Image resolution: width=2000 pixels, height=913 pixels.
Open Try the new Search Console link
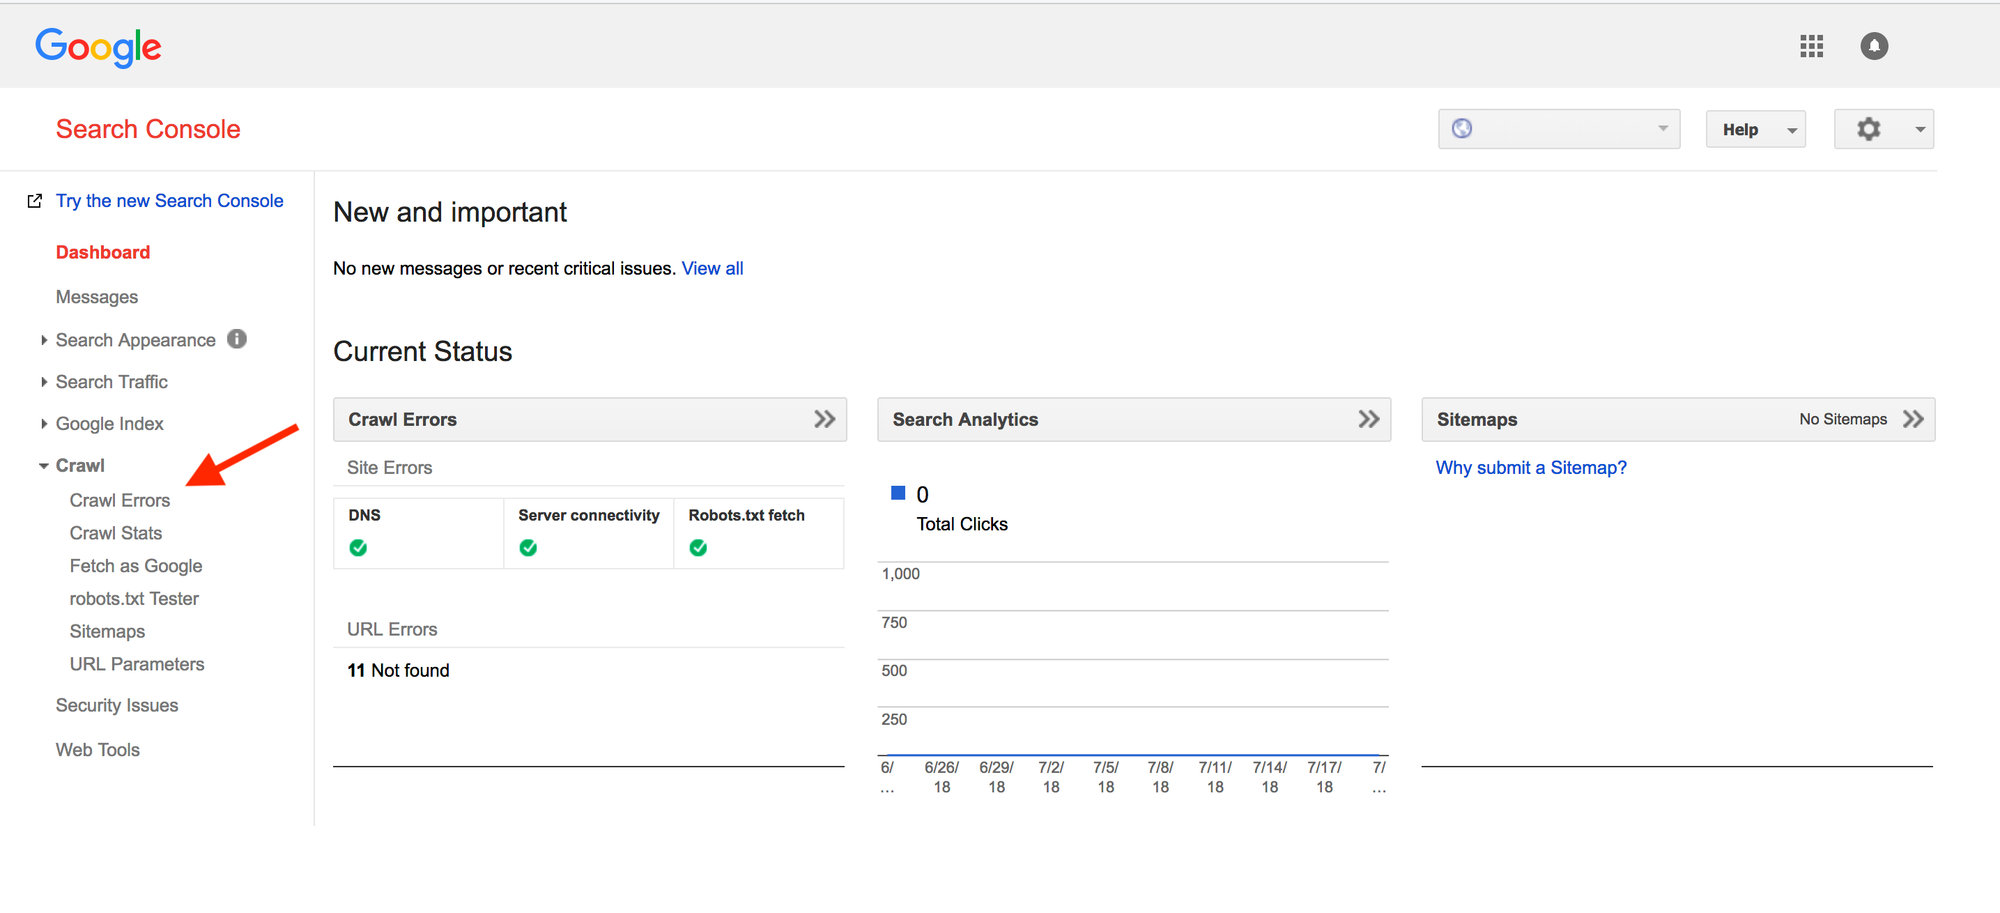169,201
